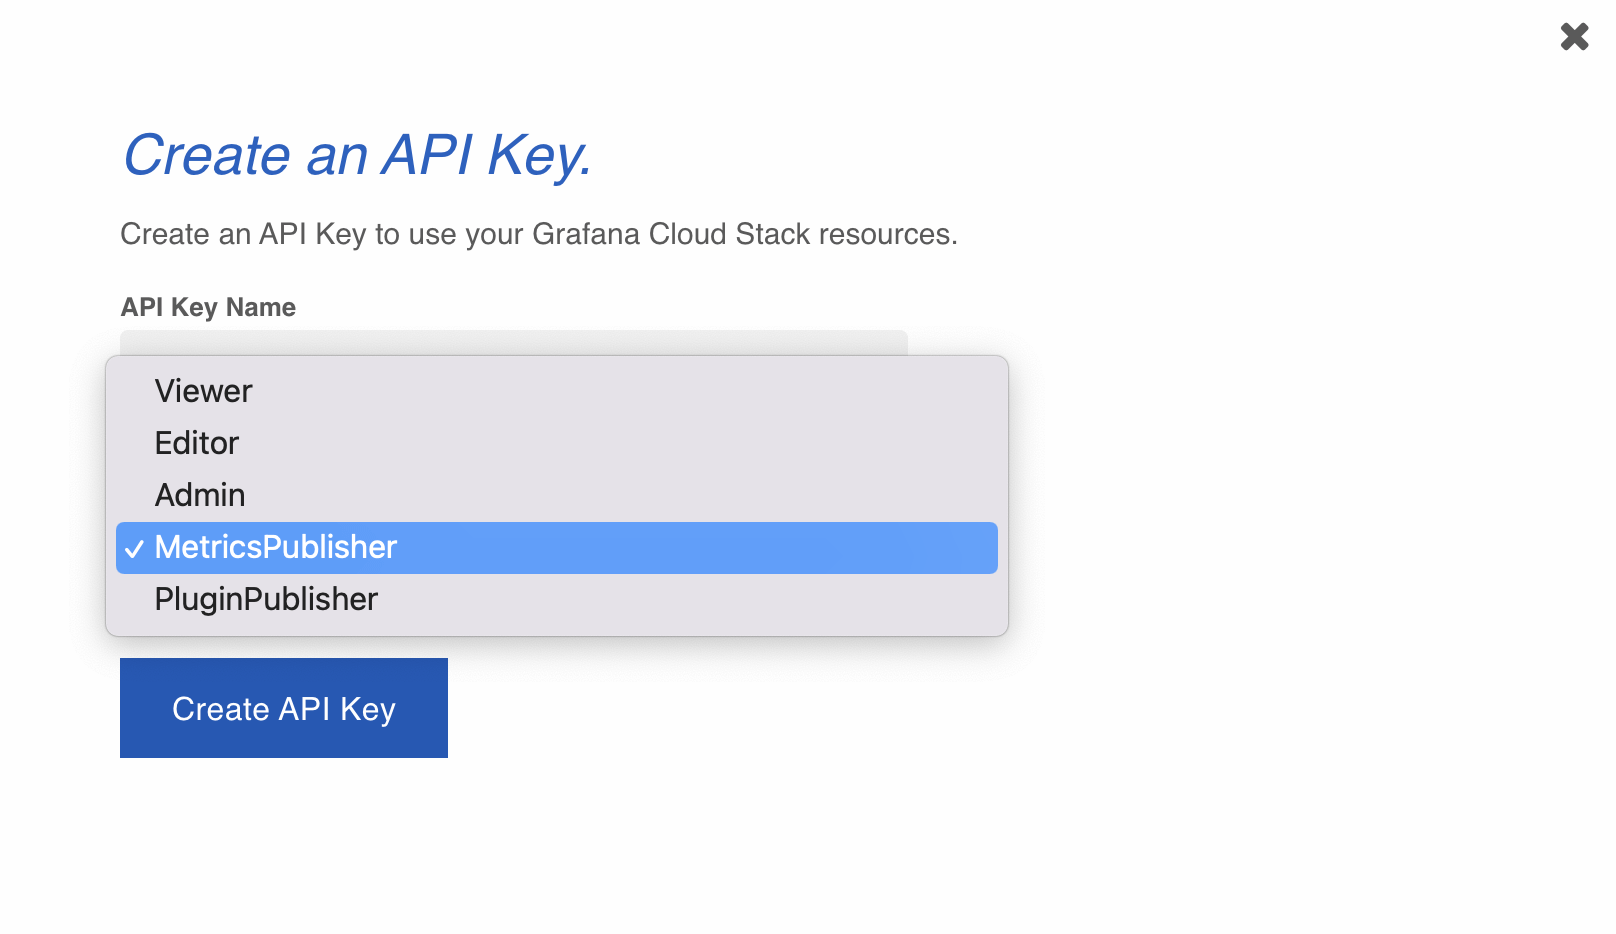Click 'API' in the blue heading
The image size is (1616, 934).
point(427,156)
